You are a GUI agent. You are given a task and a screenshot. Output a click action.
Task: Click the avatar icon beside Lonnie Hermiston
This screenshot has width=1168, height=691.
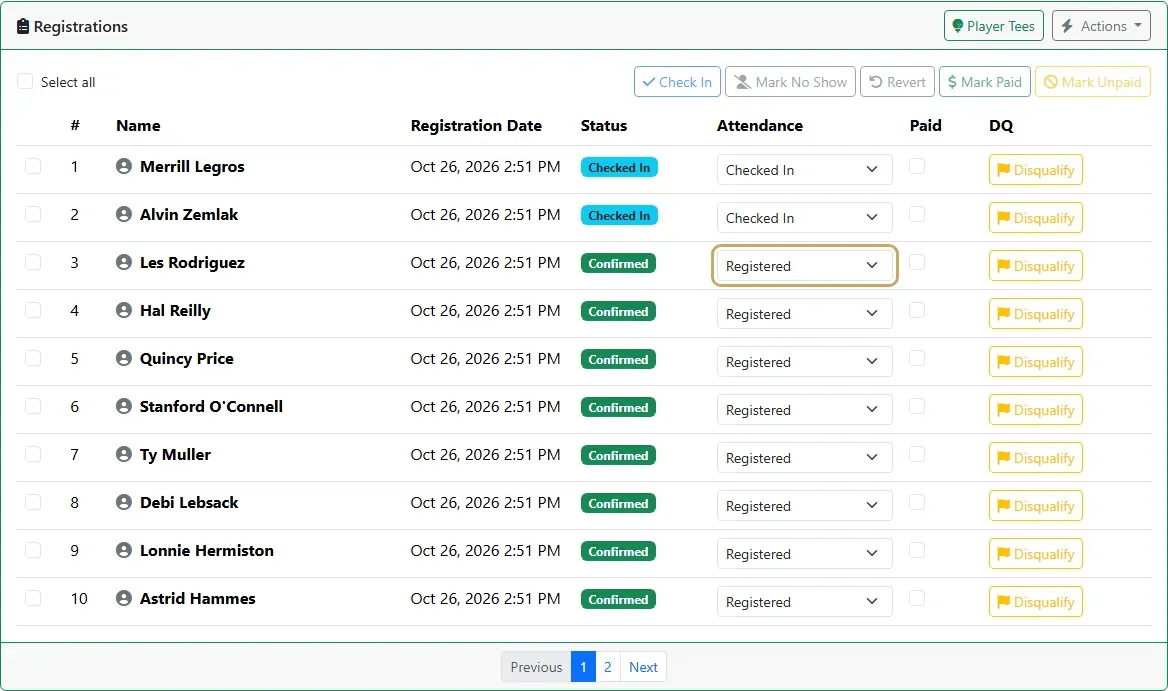(124, 550)
